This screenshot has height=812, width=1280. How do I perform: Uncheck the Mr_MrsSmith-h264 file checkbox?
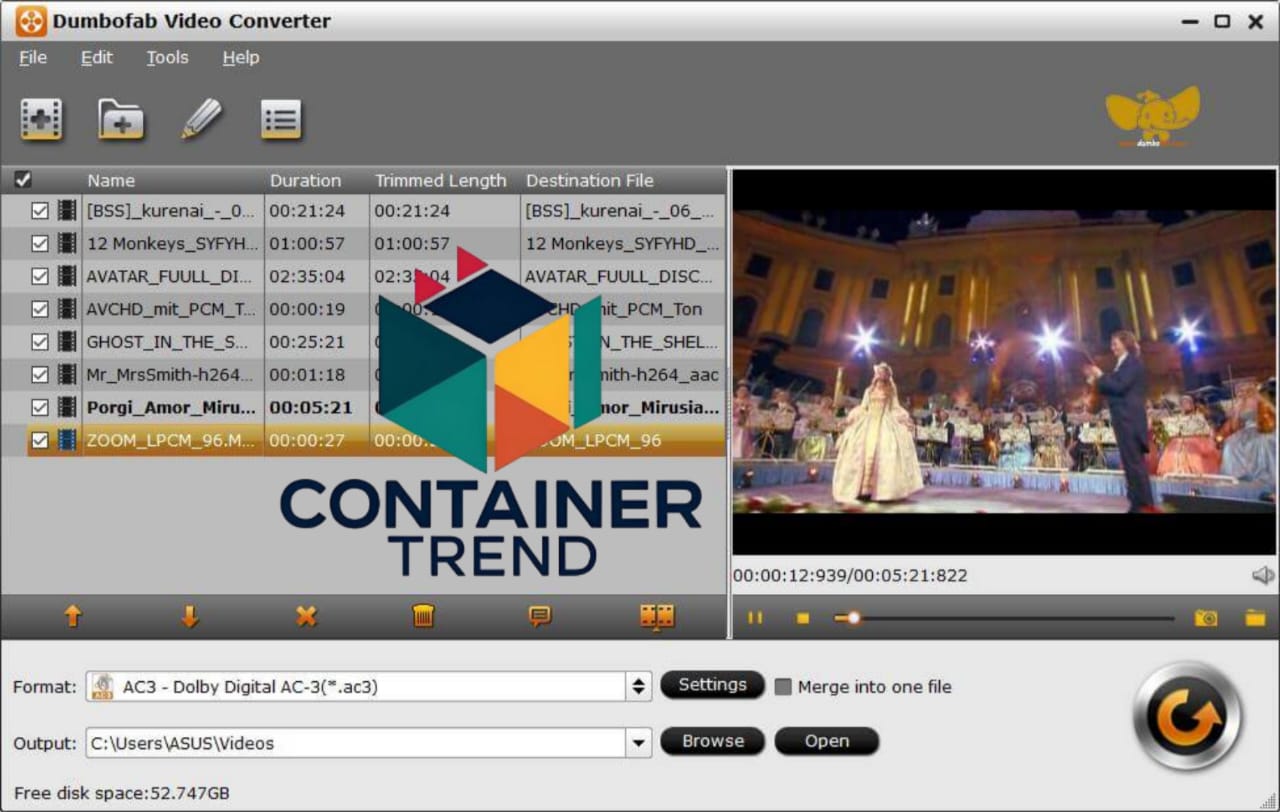(40, 375)
